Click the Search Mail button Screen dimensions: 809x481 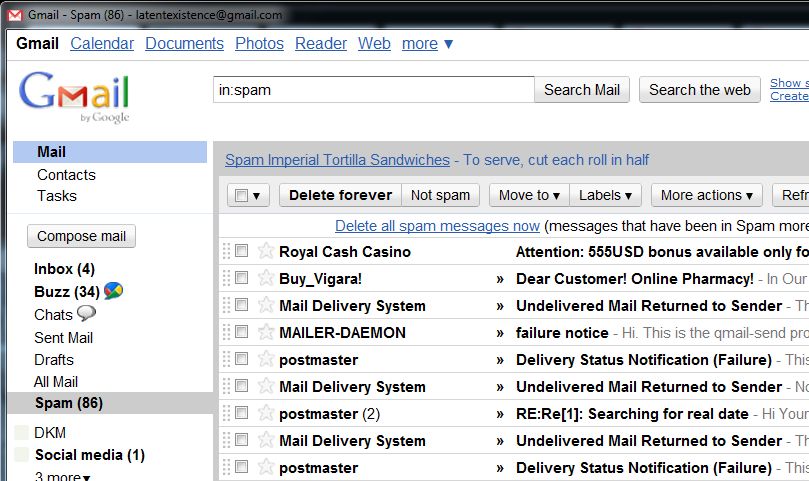[581, 90]
